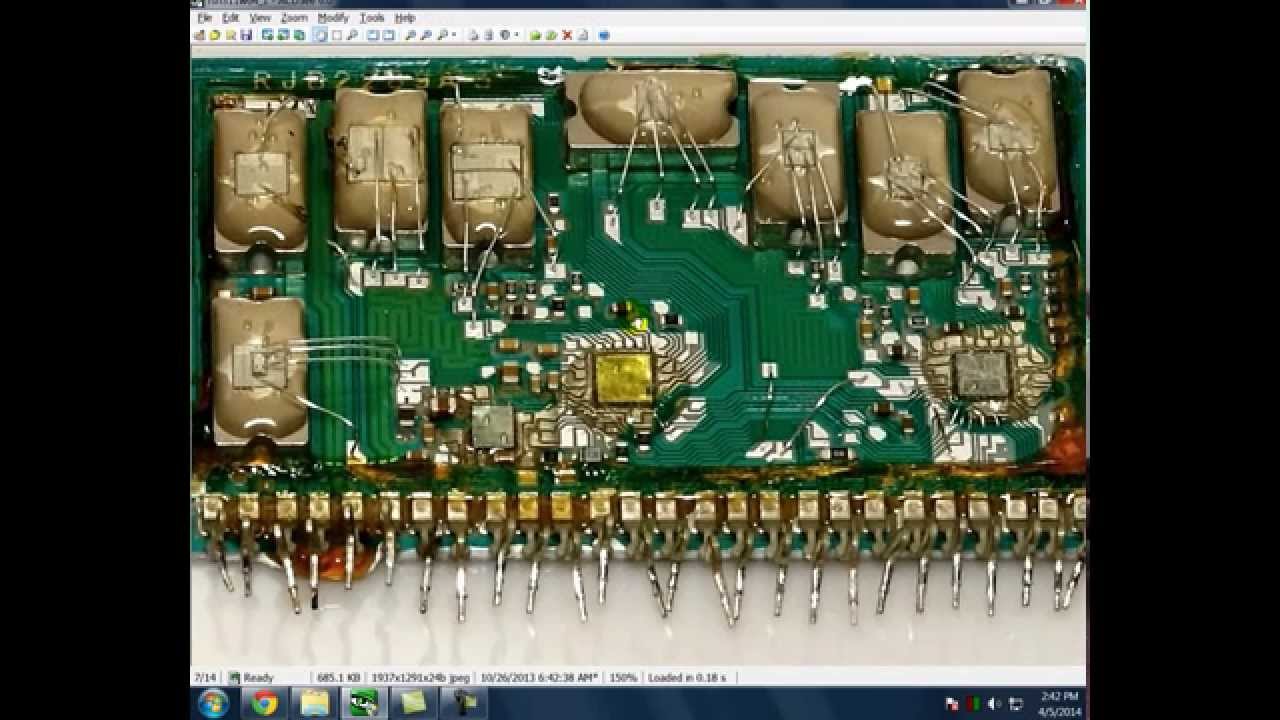Click the '150%' zoom level entry
Image resolution: width=1280 pixels, height=720 pixels.
(x=623, y=677)
